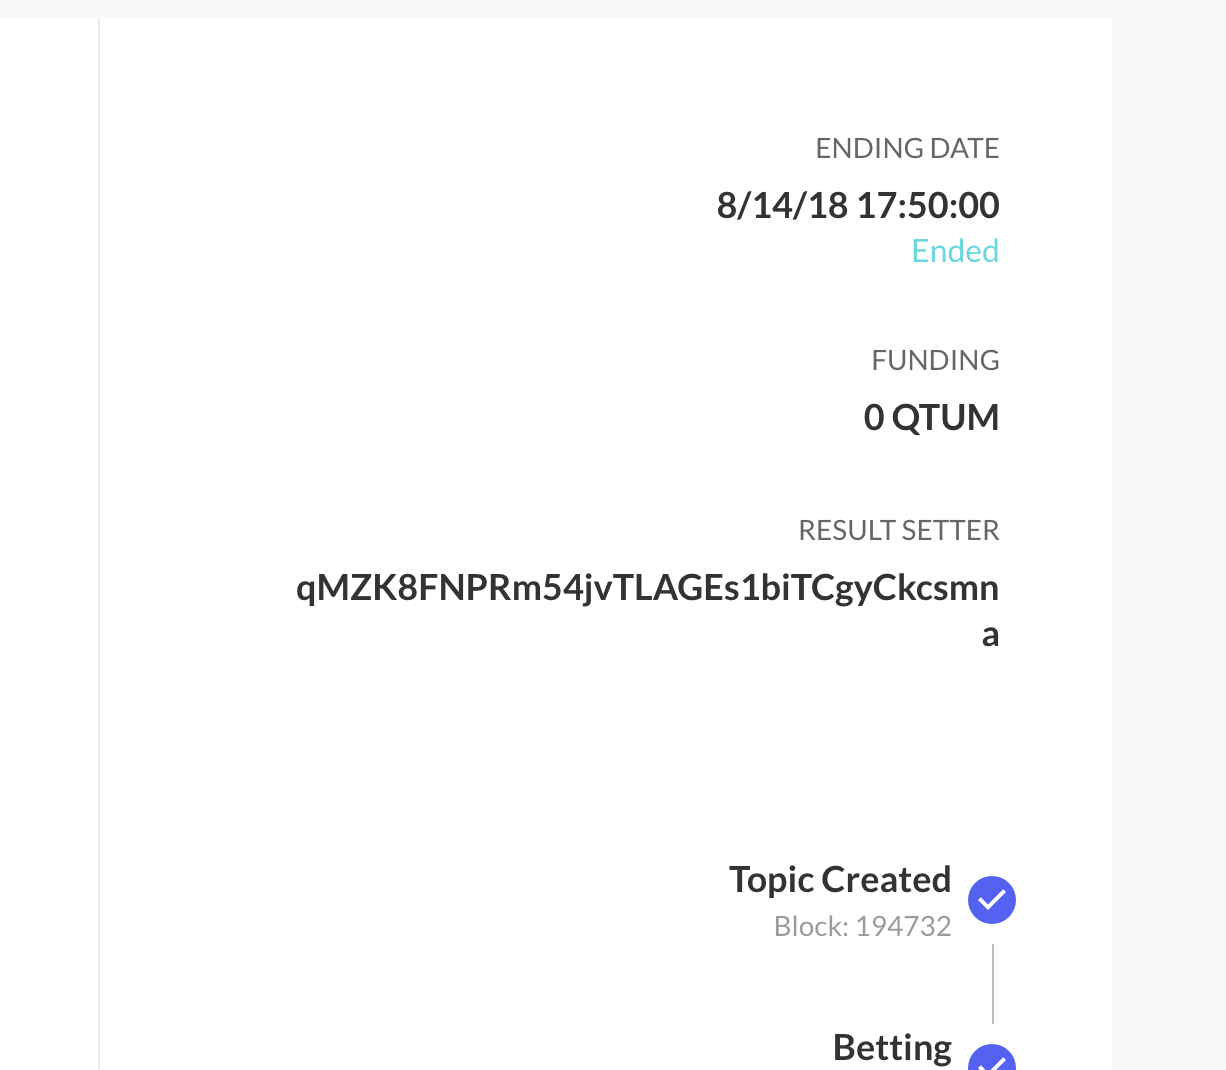Click the timeline connector line between steps
This screenshot has width=1226, height=1070.
pyautogui.click(x=992, y=983)
